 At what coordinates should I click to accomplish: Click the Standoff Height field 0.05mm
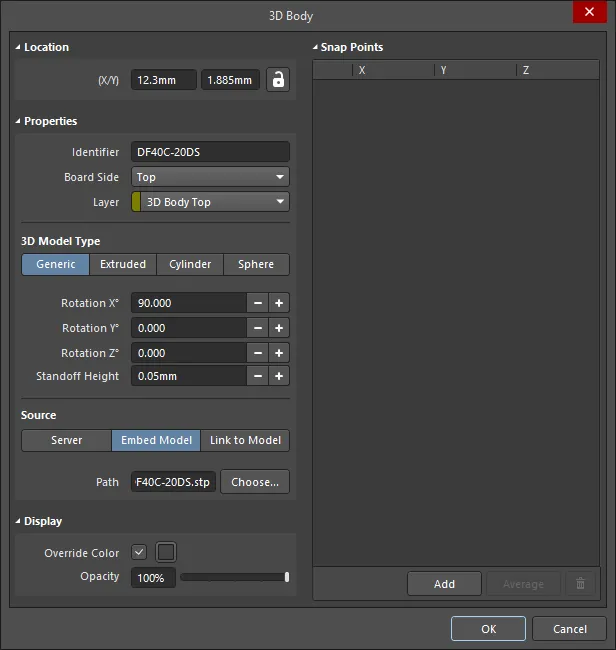tap(189, 376)
